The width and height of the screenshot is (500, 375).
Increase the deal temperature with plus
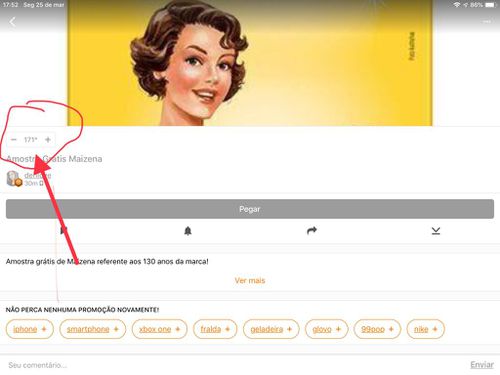click(x=48, y=139)
